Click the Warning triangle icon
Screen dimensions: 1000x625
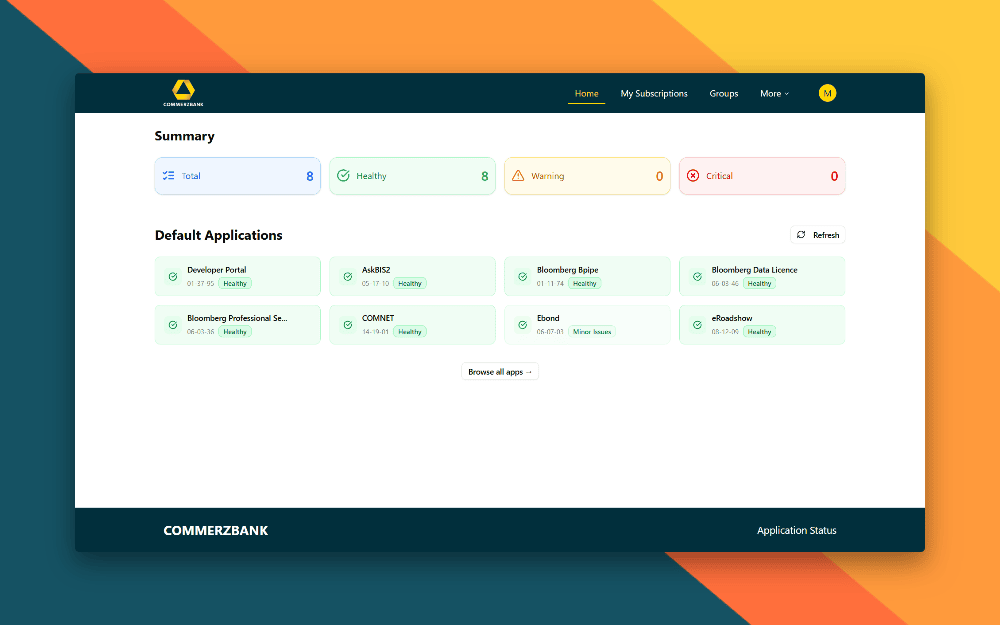pyautogui.click(x=518, y=175)
